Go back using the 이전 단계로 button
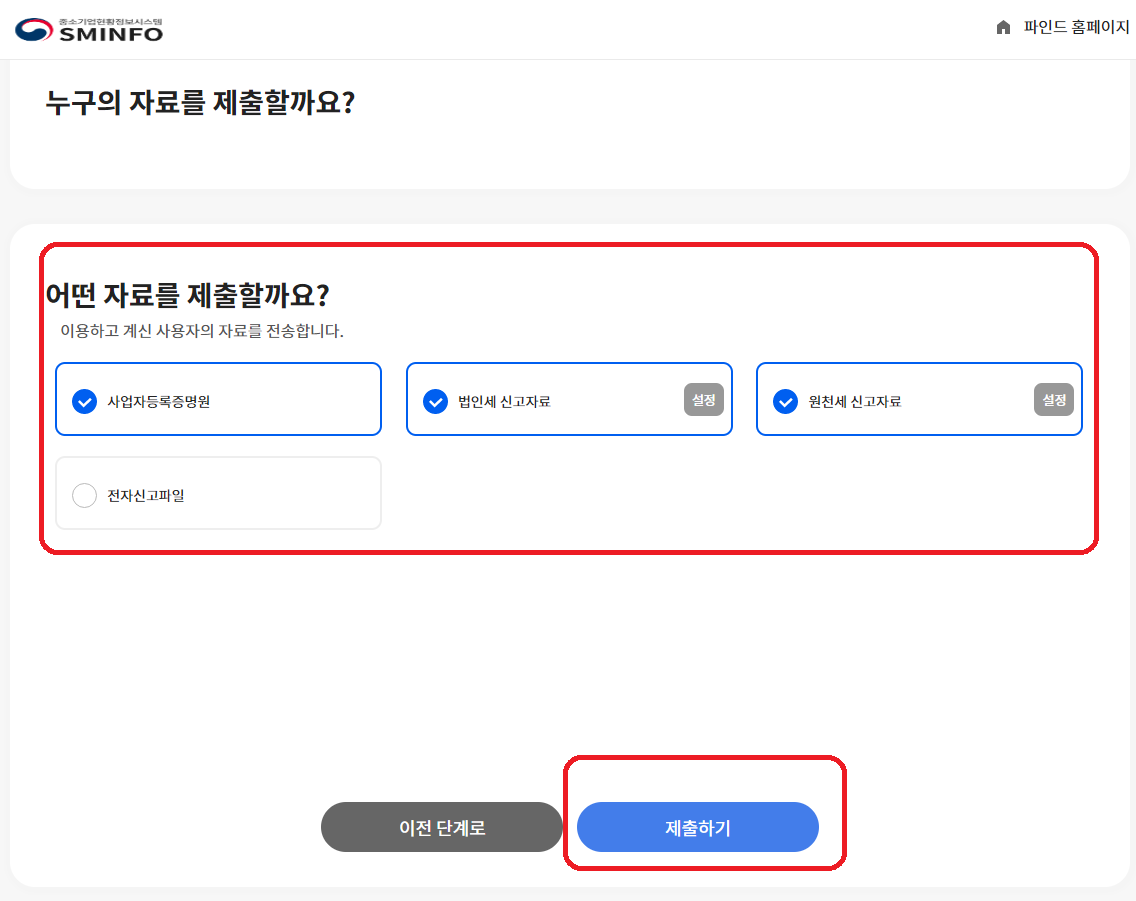The width and height of the screenshot is (1136, 901). click(442, 827)
